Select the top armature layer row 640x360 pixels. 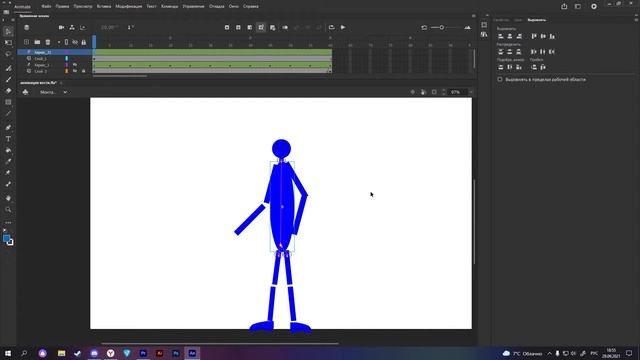click(x=55, y=52)
